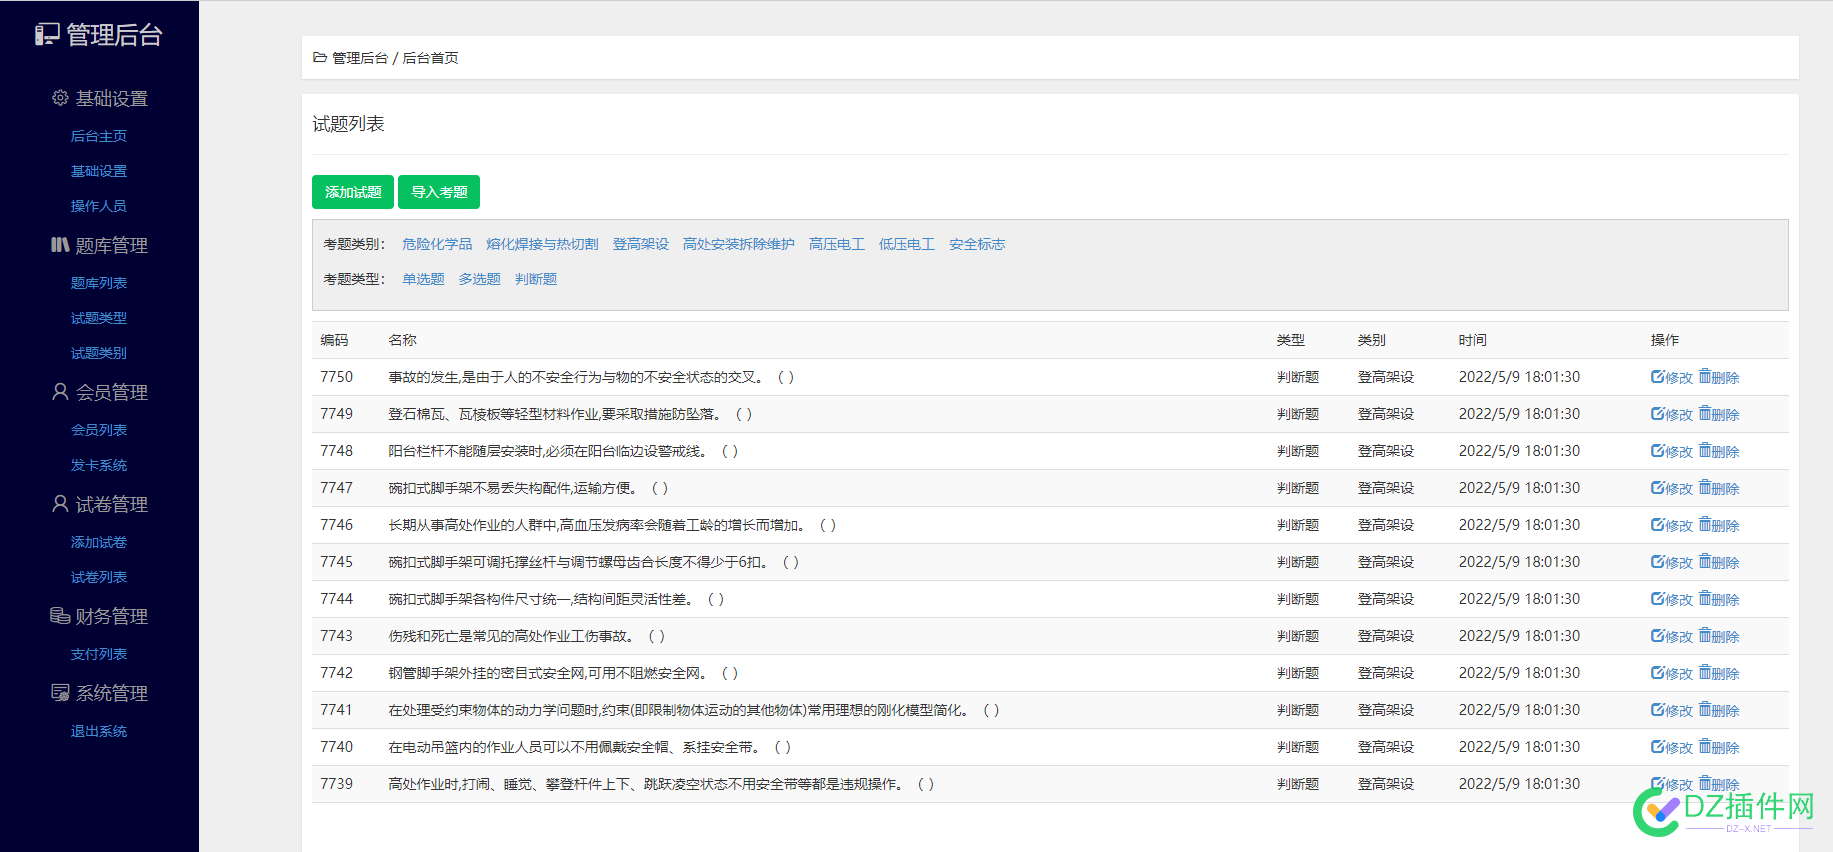The width and height of the screenshot is (1833, 852).
Task: Filter by category 登高架设
Action: 641,244
